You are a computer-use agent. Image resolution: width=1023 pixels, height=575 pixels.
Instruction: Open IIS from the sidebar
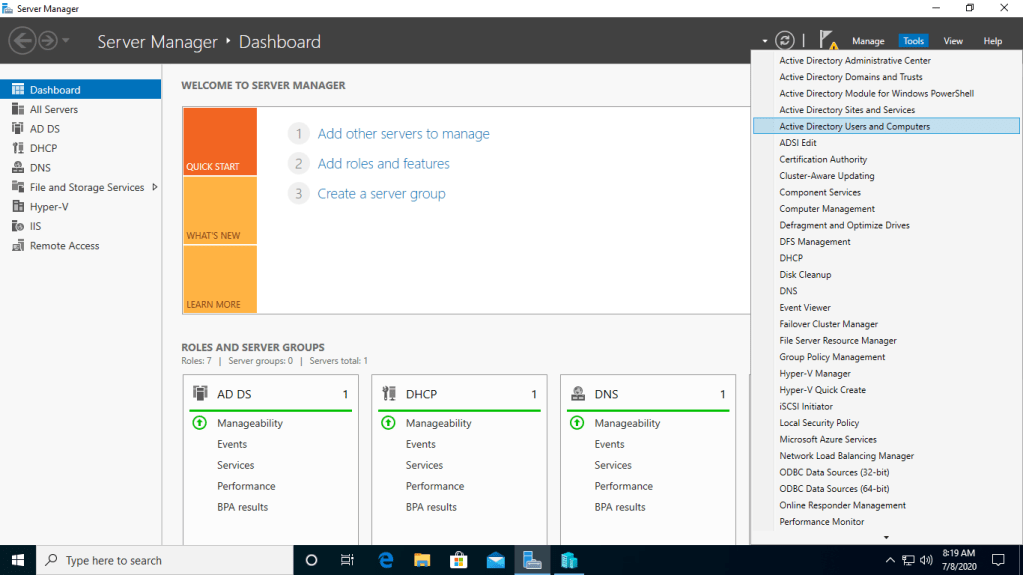tap(35, 226)
